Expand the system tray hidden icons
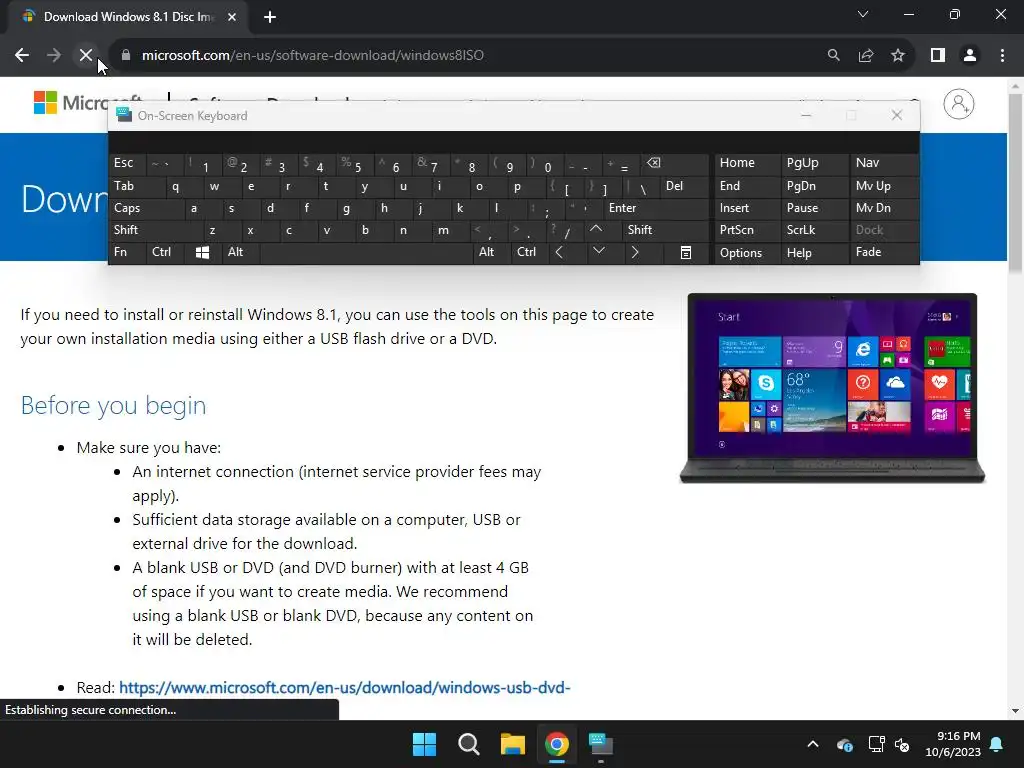1024x768 pixels. 812,744
